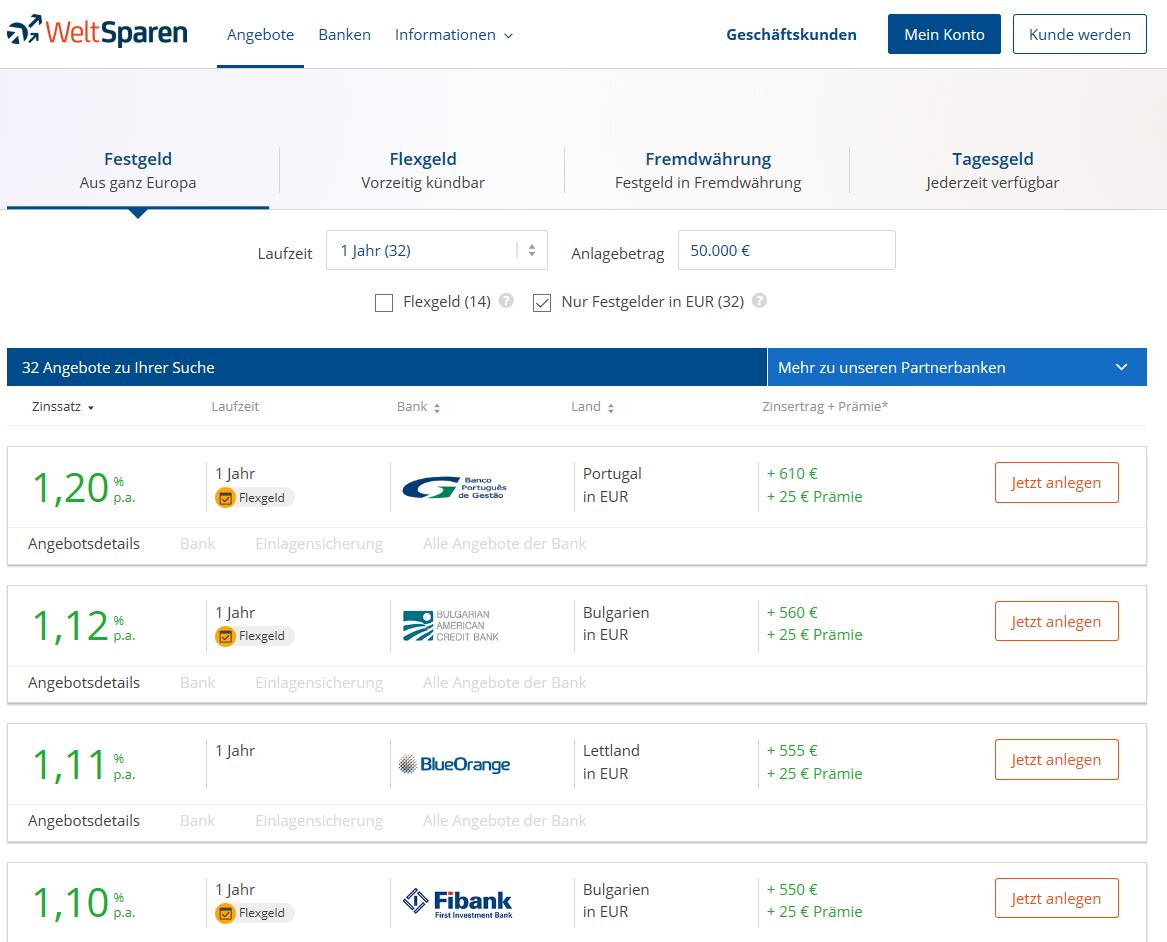Screen dimensions: 1167x942
Task: Open the Bank tab of the 1,12% offer
Action: (197, 682)
